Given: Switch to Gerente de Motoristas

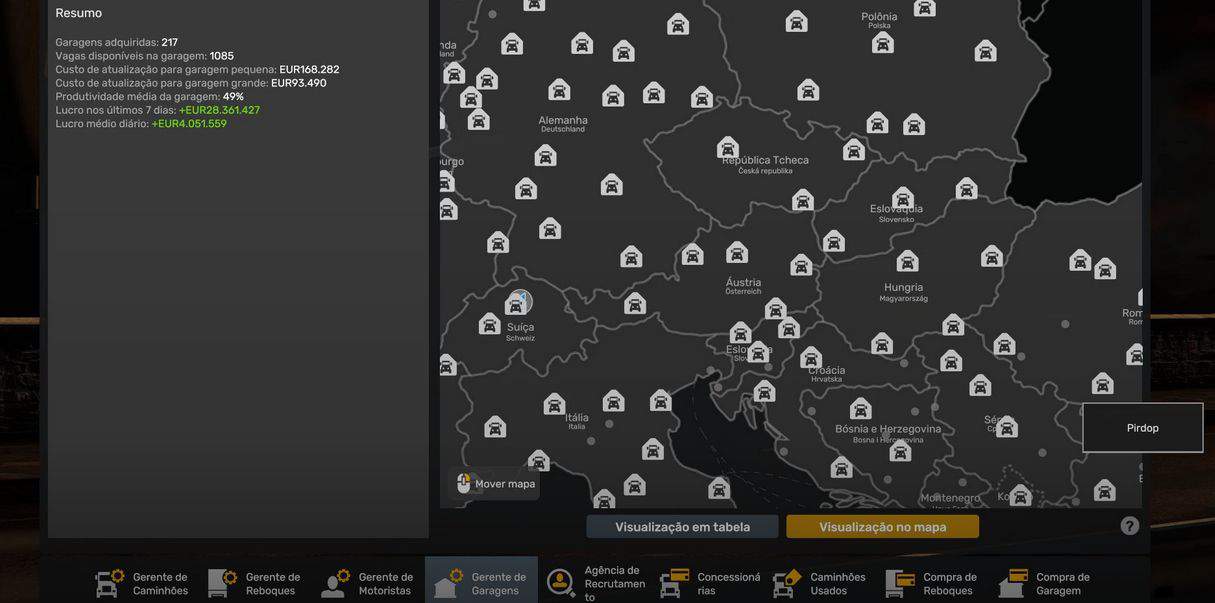Looking at the screenshot, I should [367, 583].
